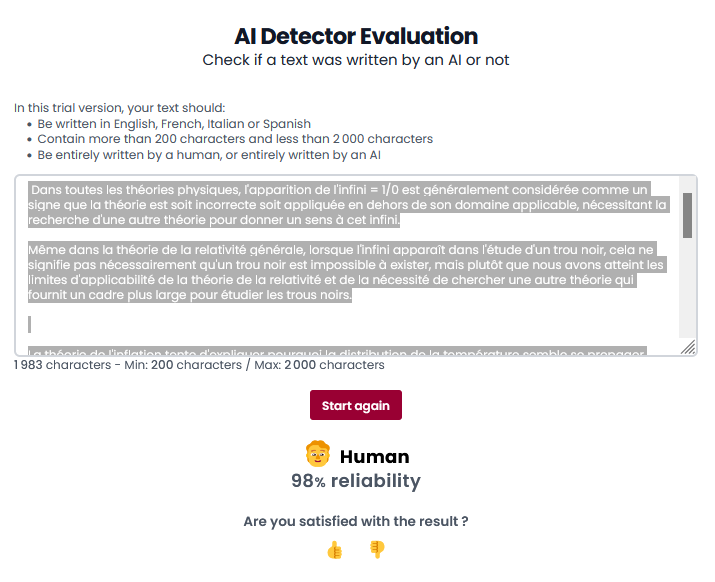The image size is (715, 582).
Task: Click the "AI Detector Evaluation" heading
Action: pos(356,37)
